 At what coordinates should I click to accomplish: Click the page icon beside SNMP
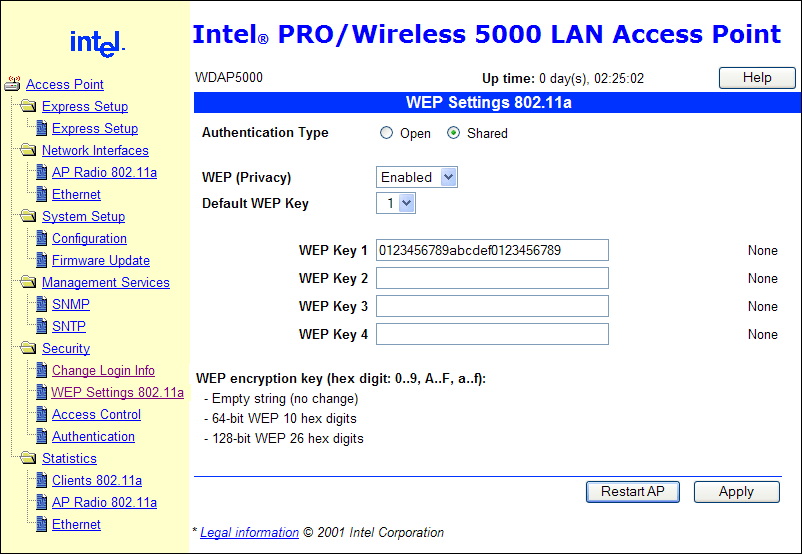point(42,304)
